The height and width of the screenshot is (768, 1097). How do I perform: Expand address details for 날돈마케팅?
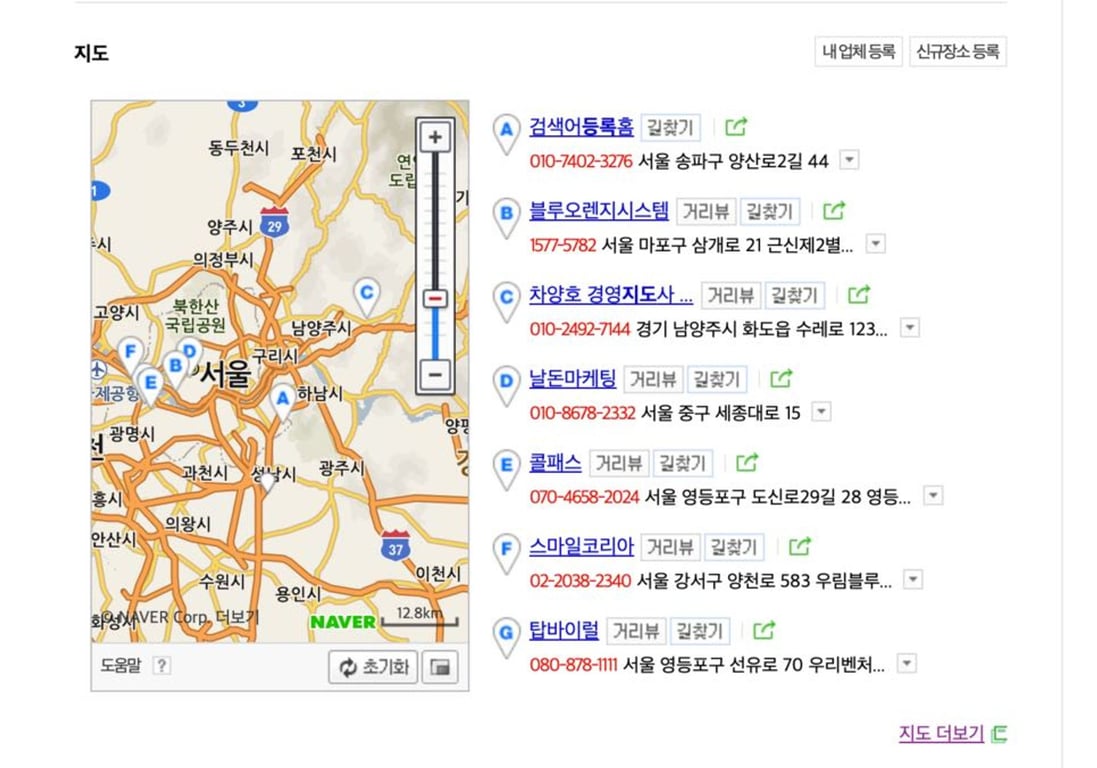(x=821, y=412)
